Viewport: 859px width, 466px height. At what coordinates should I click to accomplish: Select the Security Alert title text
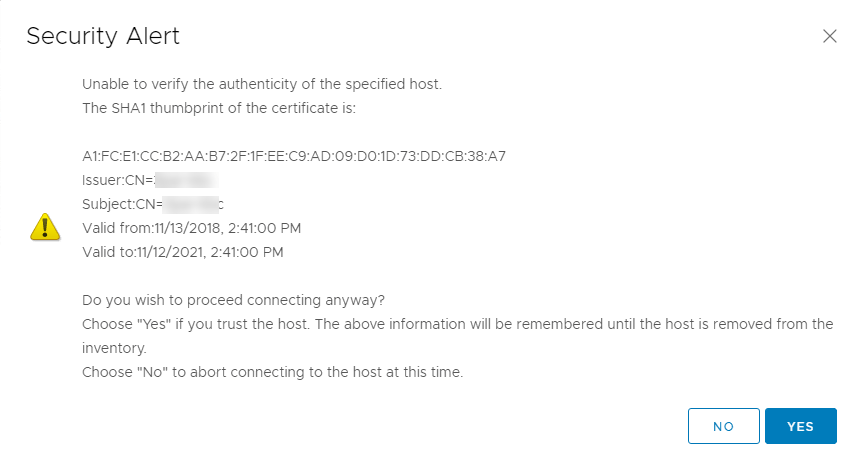[x=103, y=36]
